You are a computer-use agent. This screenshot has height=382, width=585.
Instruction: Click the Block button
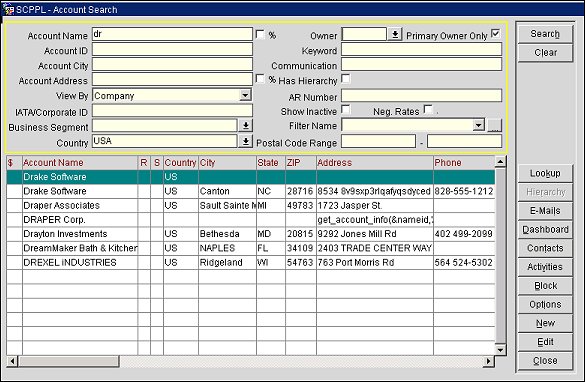coord(545,286)
